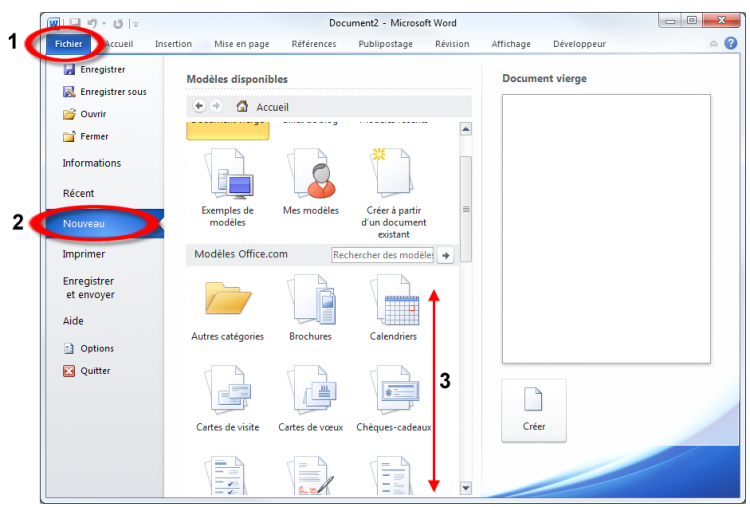Show the Récent documents list
The height and width of the screenshot is (507, 750).
[x=78, y=193]
